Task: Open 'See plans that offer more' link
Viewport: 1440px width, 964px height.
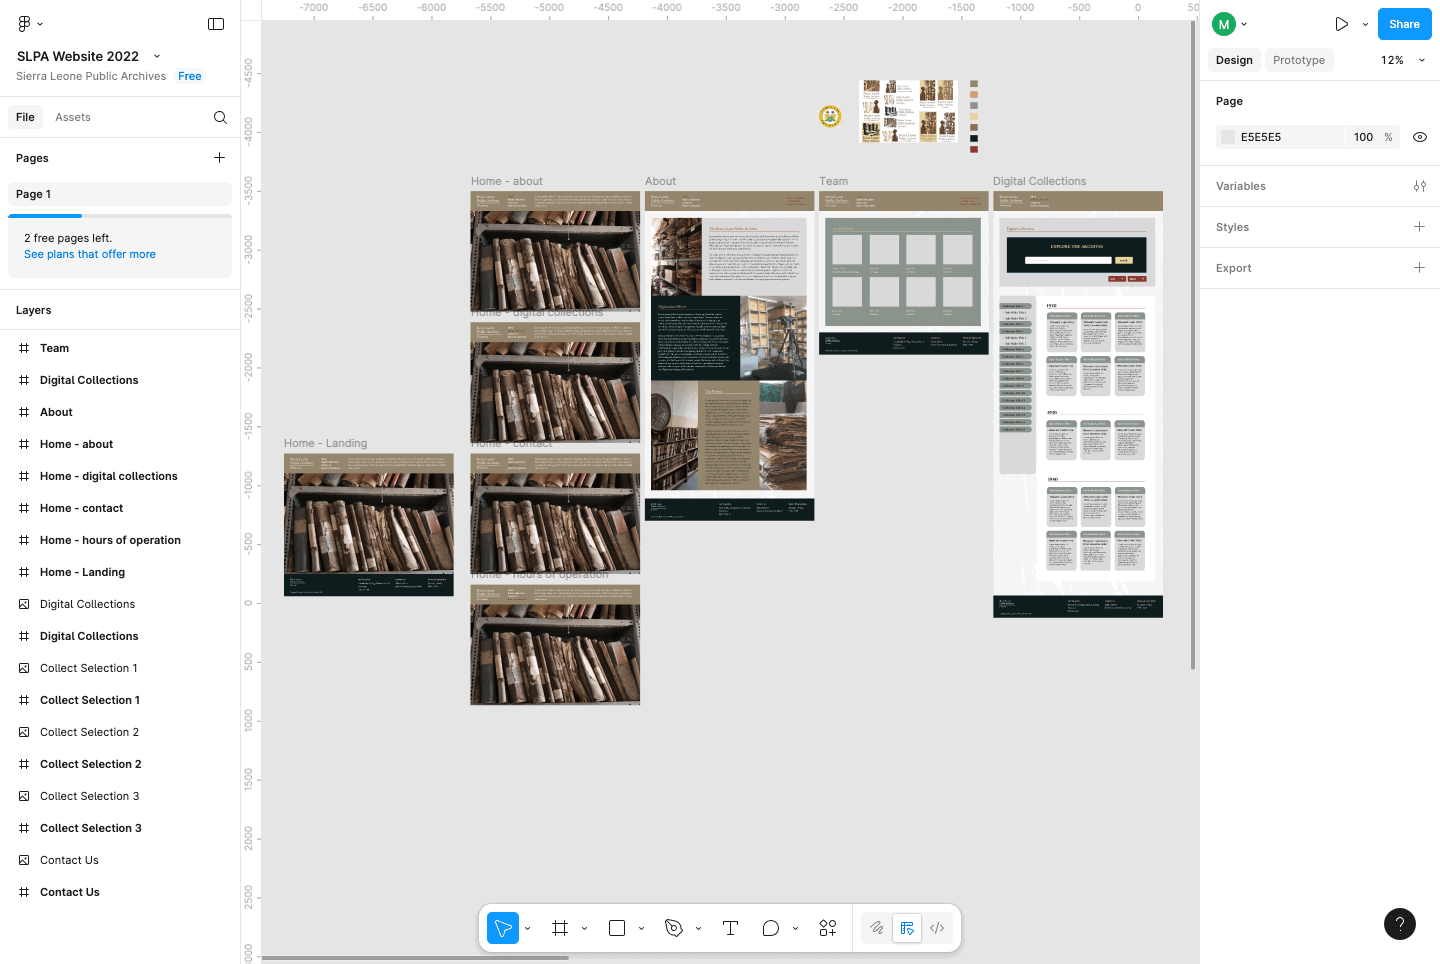Action: 90,254
